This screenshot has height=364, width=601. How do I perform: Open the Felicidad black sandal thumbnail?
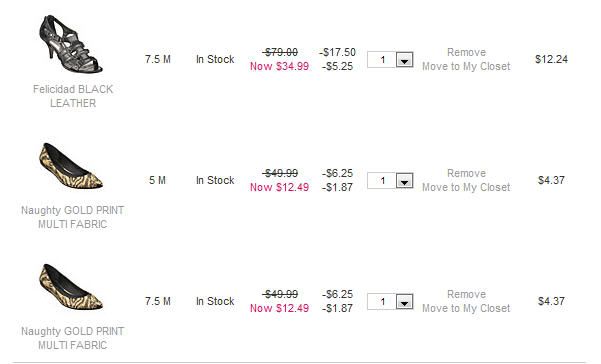[71, 44]
